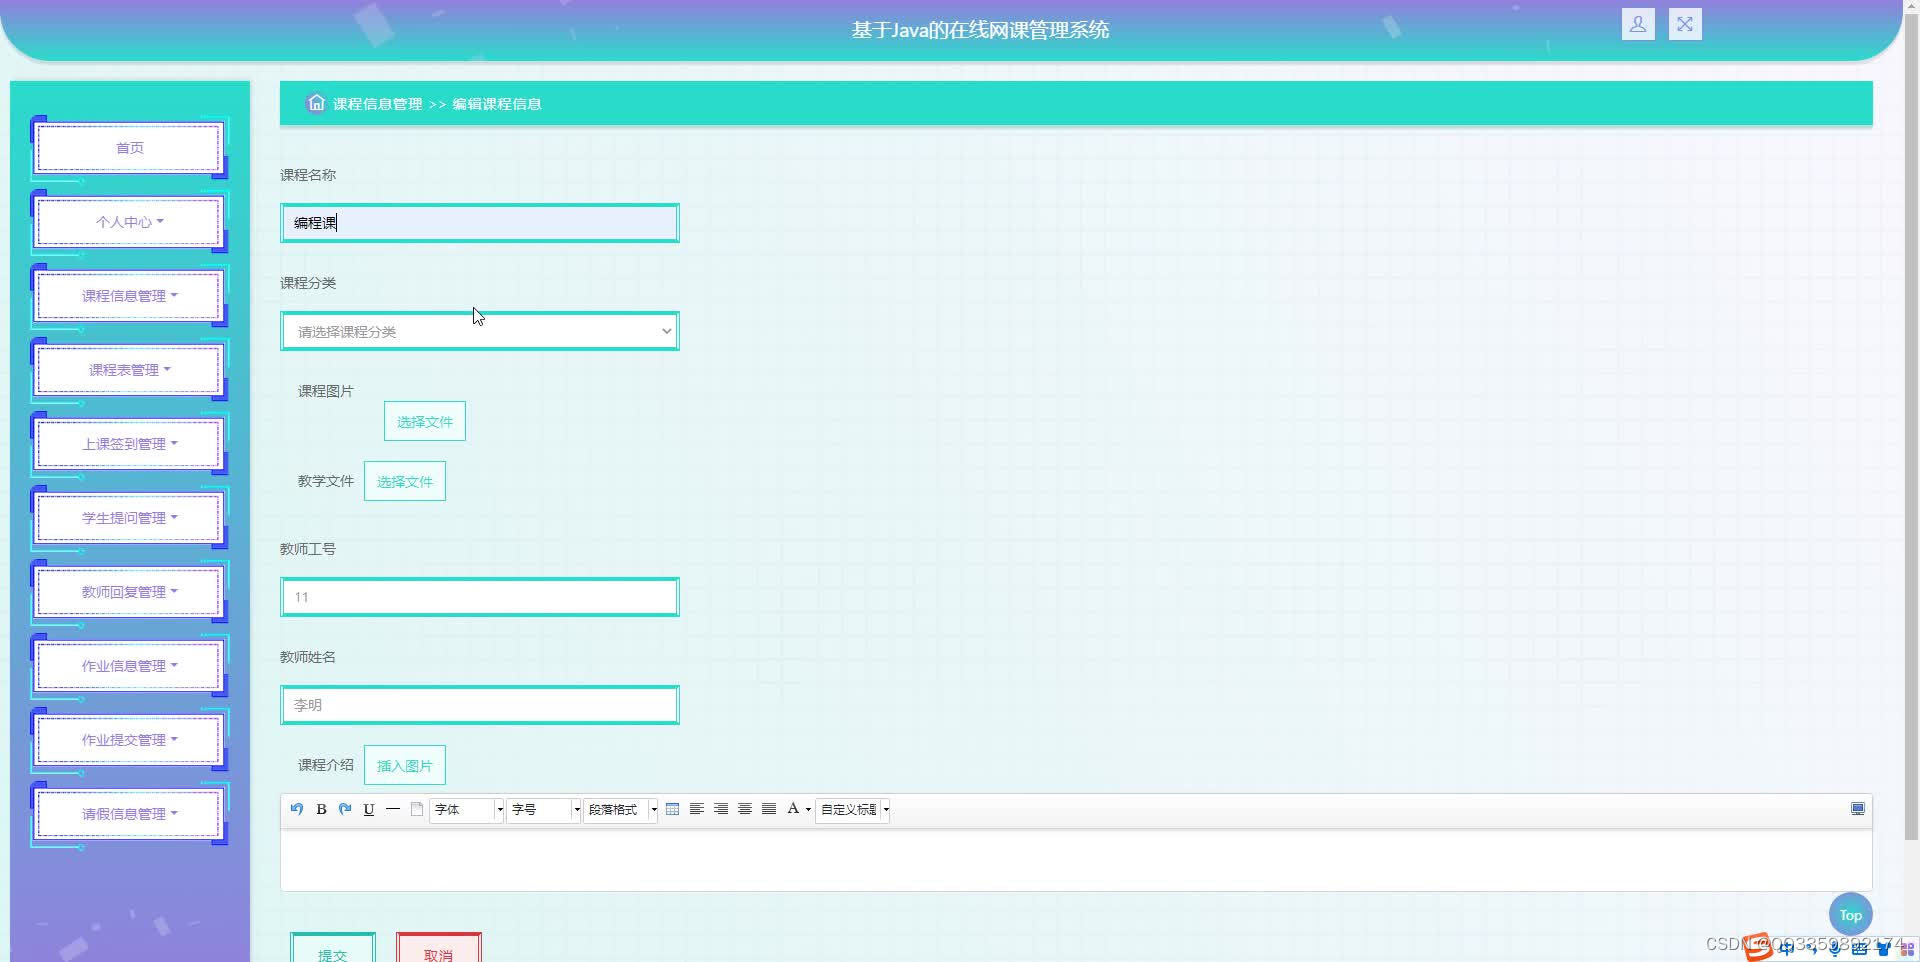Viewport: 1920px width, 962px height.
Task: Click the blank document icon in editor toolbar
Action: coord(417,809)
